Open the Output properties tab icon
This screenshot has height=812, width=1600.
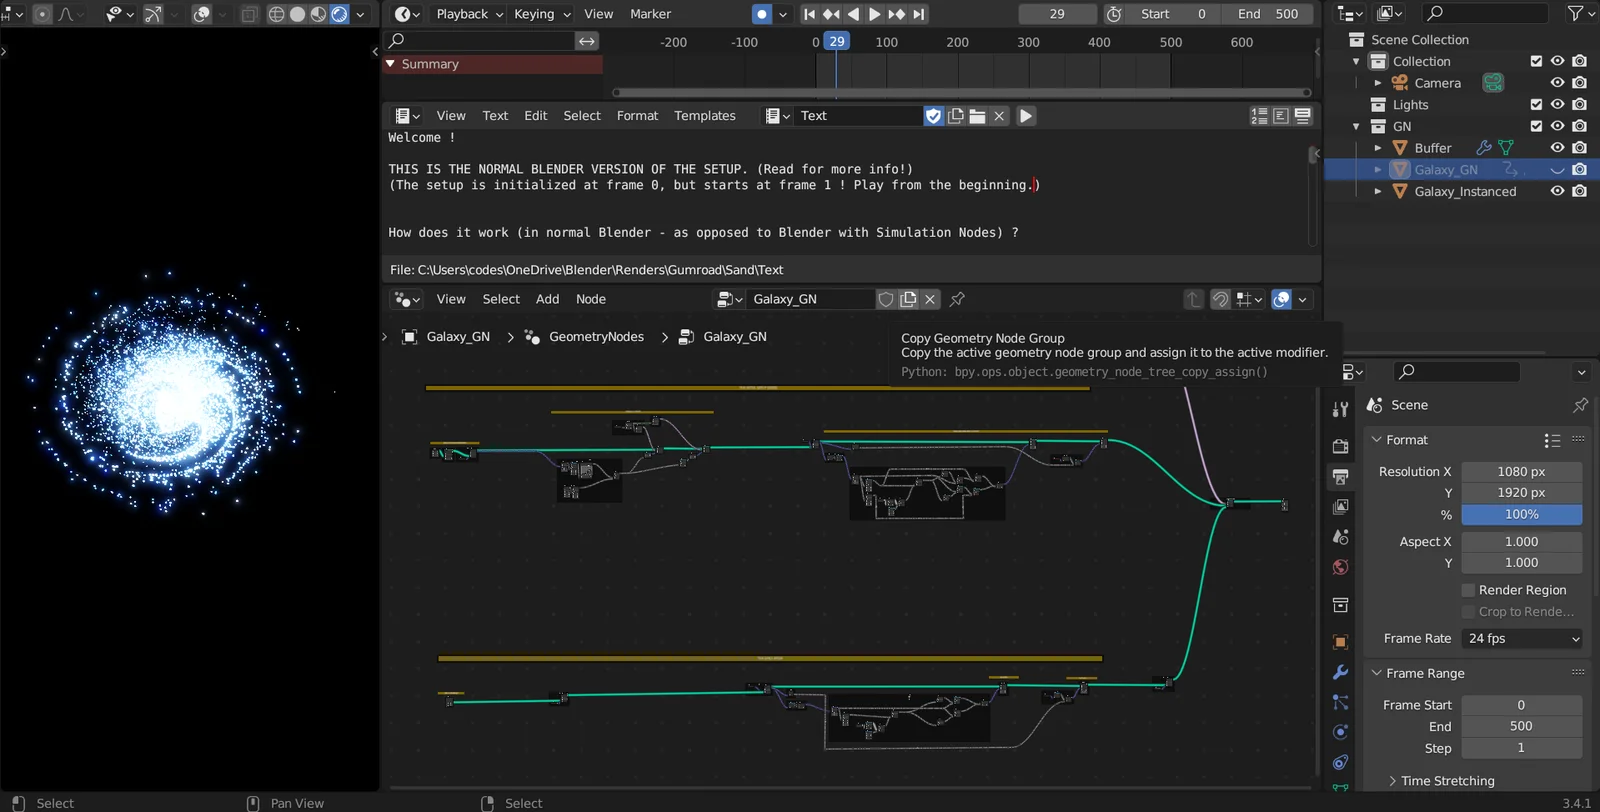pos(1340,477)
